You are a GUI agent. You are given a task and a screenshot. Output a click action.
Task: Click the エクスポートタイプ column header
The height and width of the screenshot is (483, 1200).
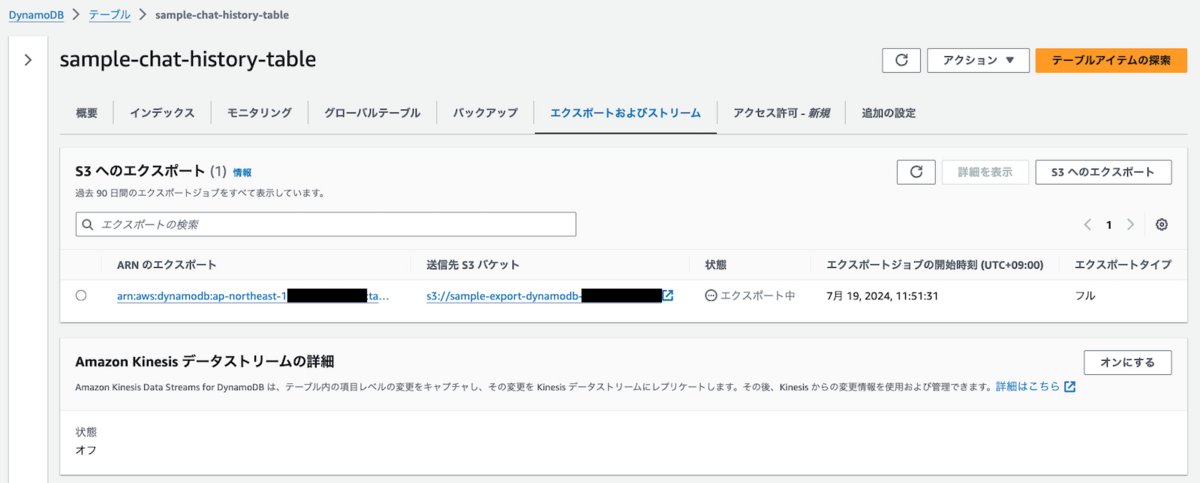(1123, 265)
